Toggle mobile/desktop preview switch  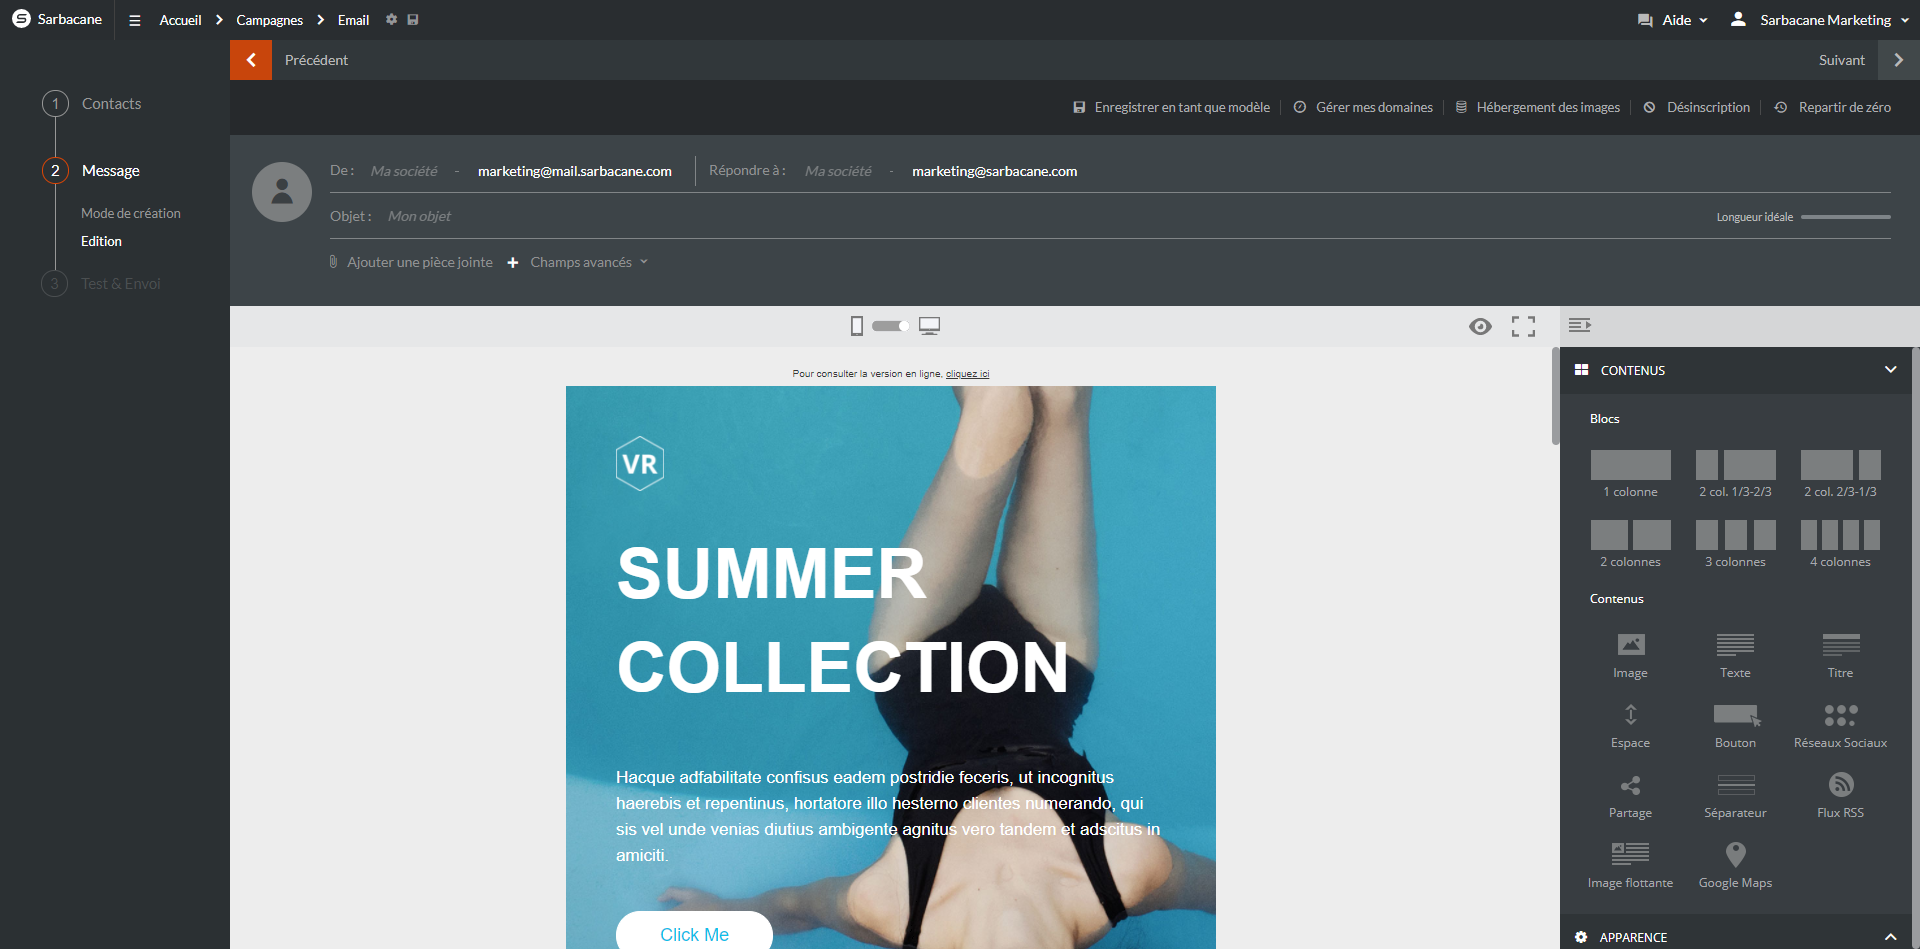point(890,326)
